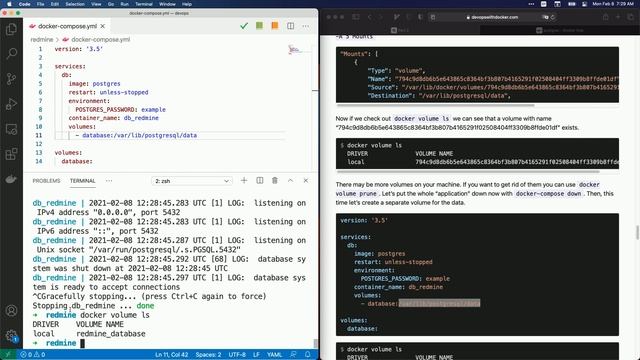Click horizontal scrollbar under Mounts code block
640x360 pixels.
pyautogui.click(x=435, y=105)
